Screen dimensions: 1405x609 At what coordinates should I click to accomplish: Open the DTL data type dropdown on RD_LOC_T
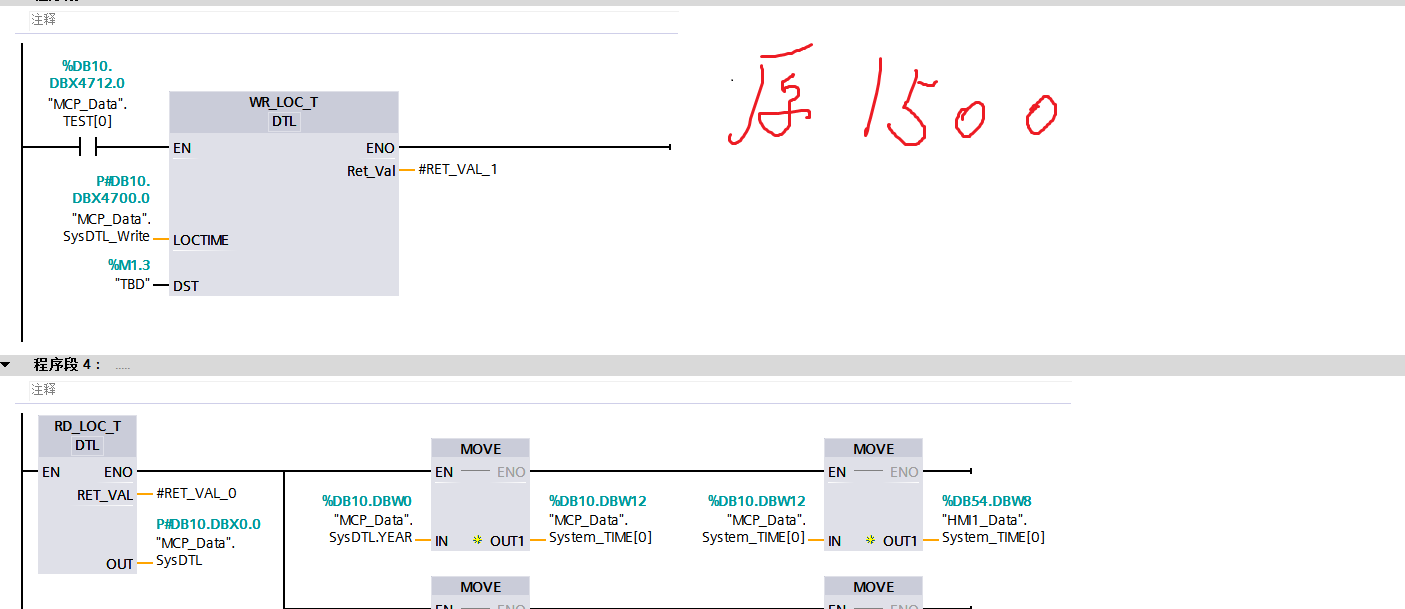tap(87, 445)
